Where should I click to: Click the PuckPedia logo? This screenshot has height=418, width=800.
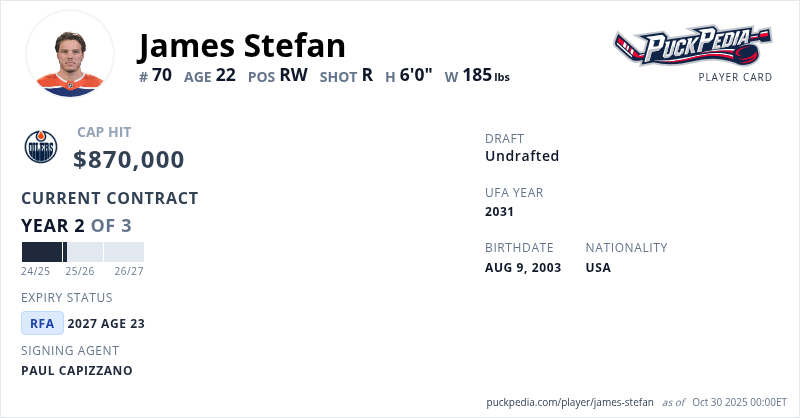coord(692,46)
